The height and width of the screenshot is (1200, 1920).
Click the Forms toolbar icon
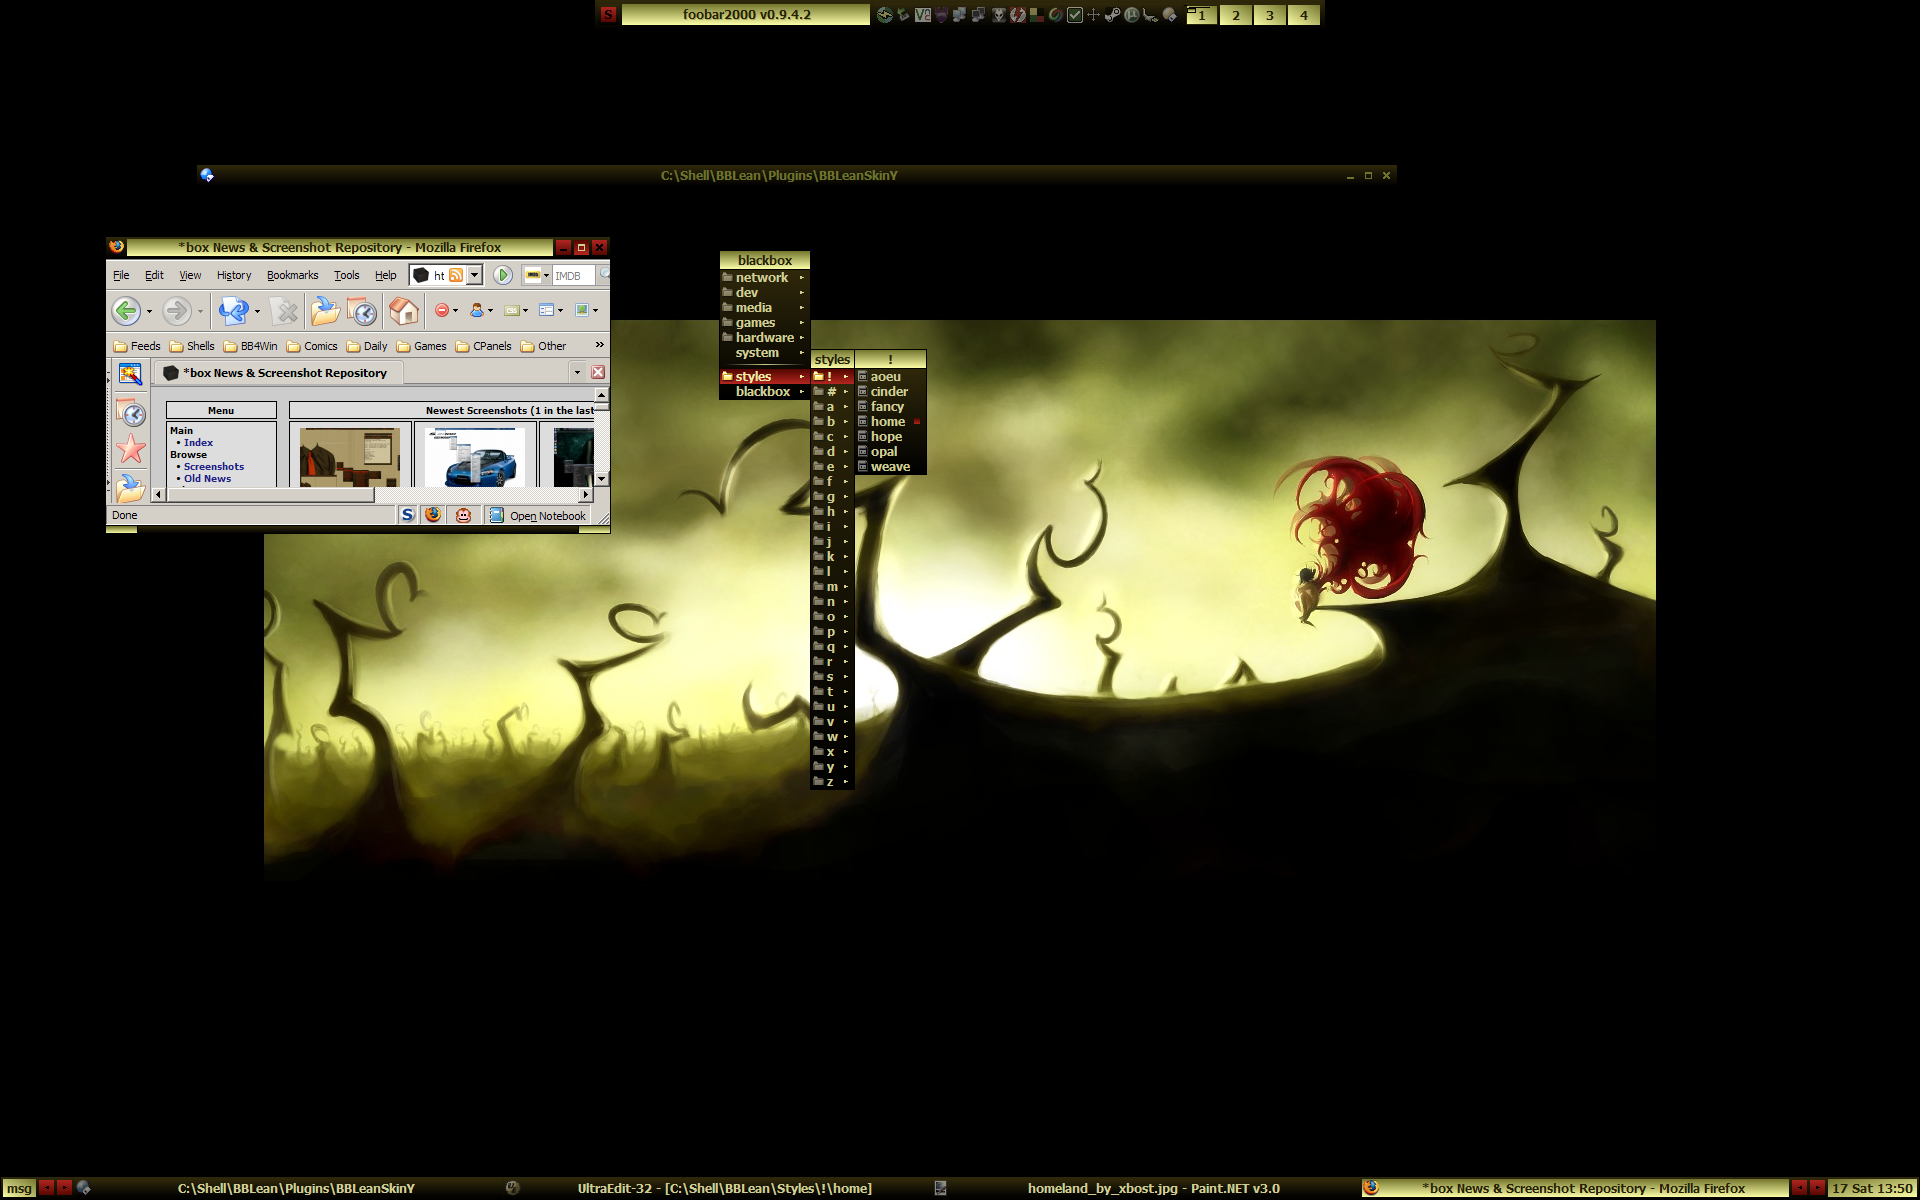(547, 311)
